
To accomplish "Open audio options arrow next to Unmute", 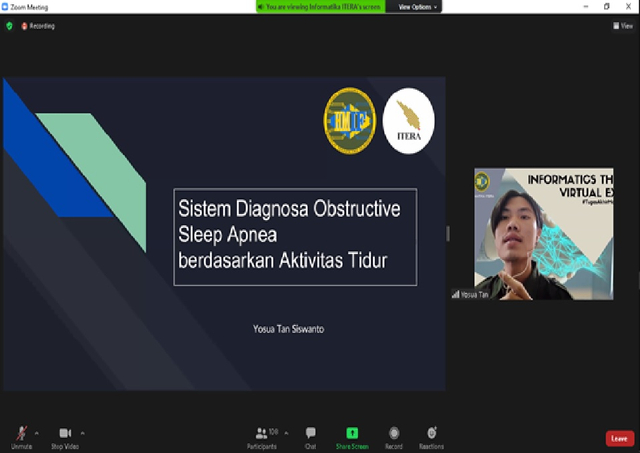I will pos(37,433).
